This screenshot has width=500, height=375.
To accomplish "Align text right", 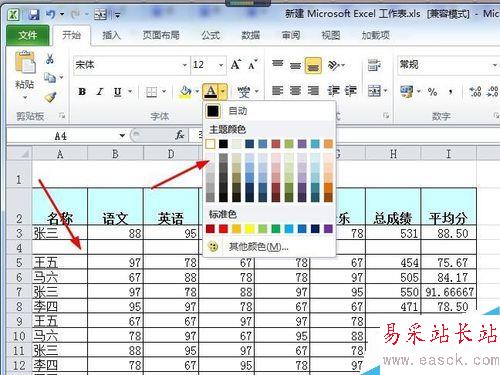I will 313,91.
